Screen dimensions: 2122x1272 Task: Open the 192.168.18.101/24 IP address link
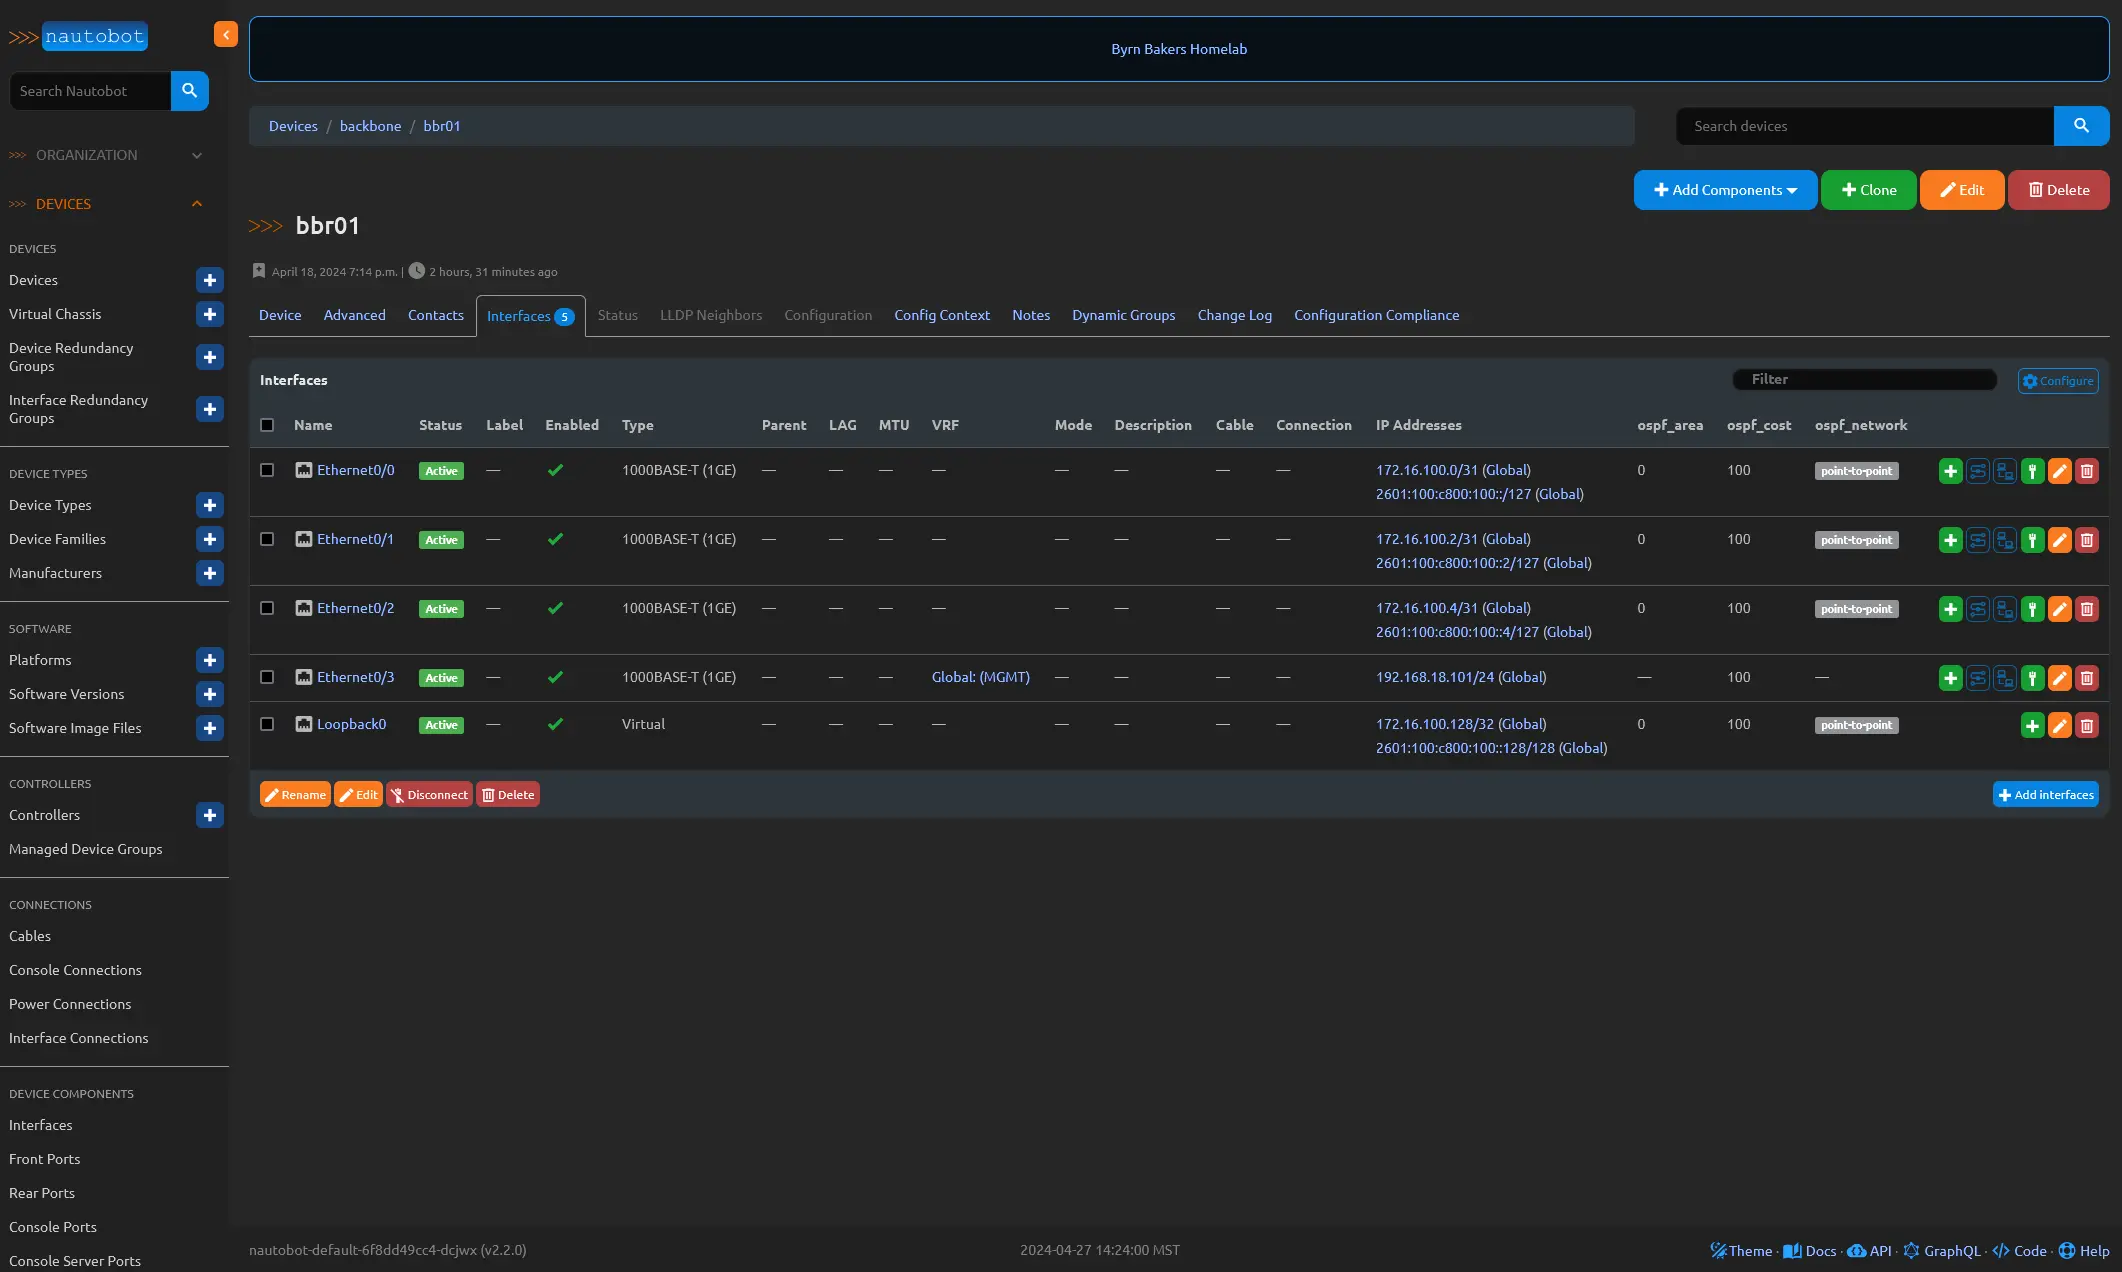(x=1434, y=677)
